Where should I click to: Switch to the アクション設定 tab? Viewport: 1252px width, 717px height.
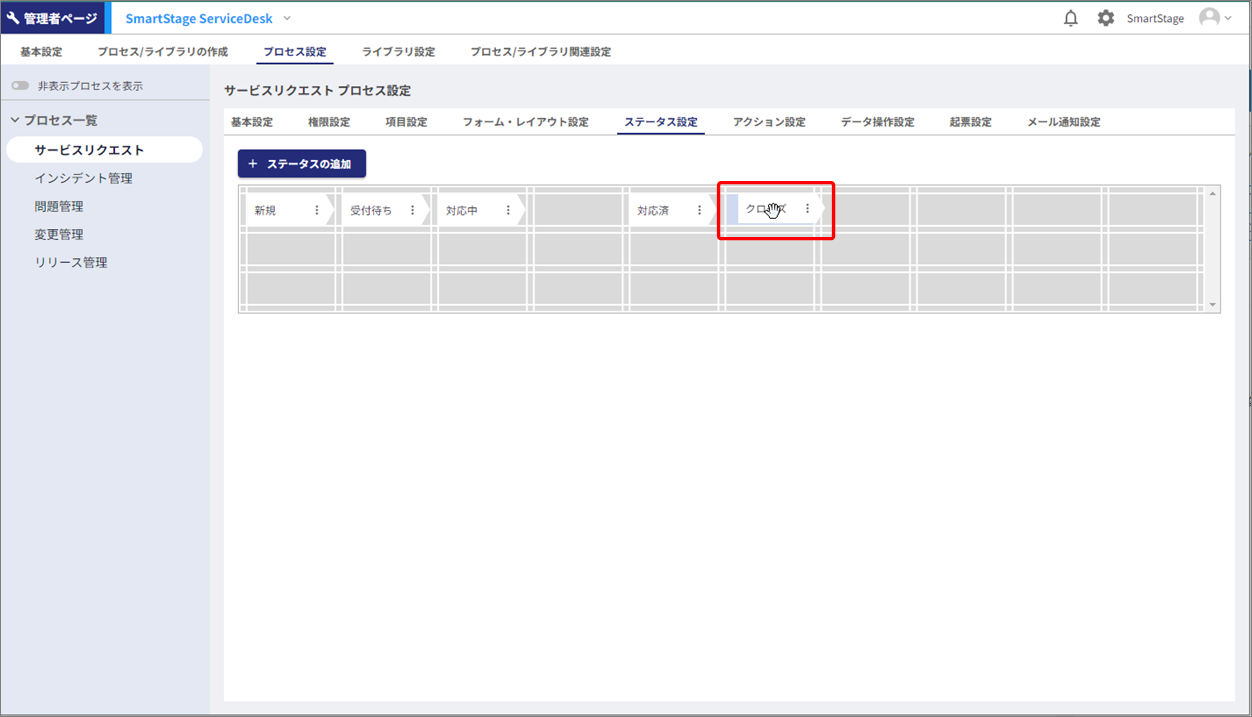768,122
